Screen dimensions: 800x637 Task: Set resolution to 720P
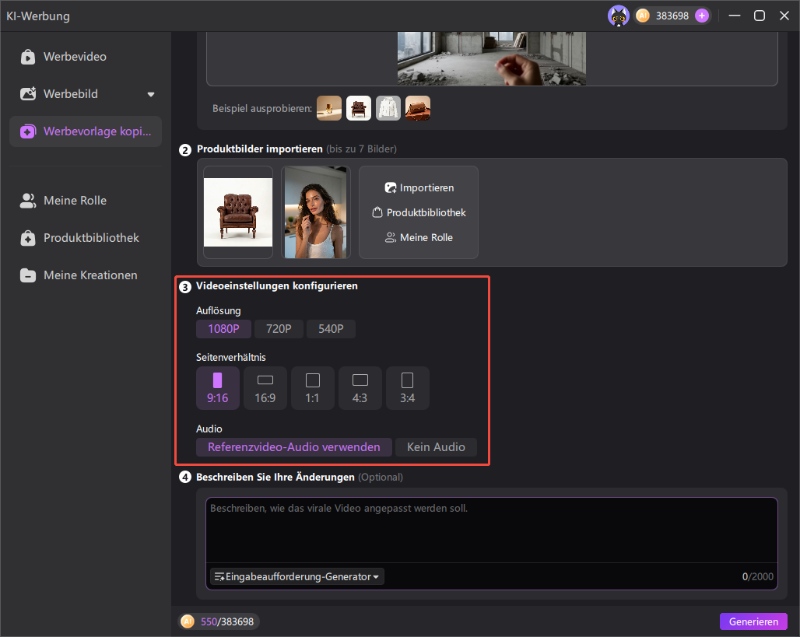pos(279,329)
